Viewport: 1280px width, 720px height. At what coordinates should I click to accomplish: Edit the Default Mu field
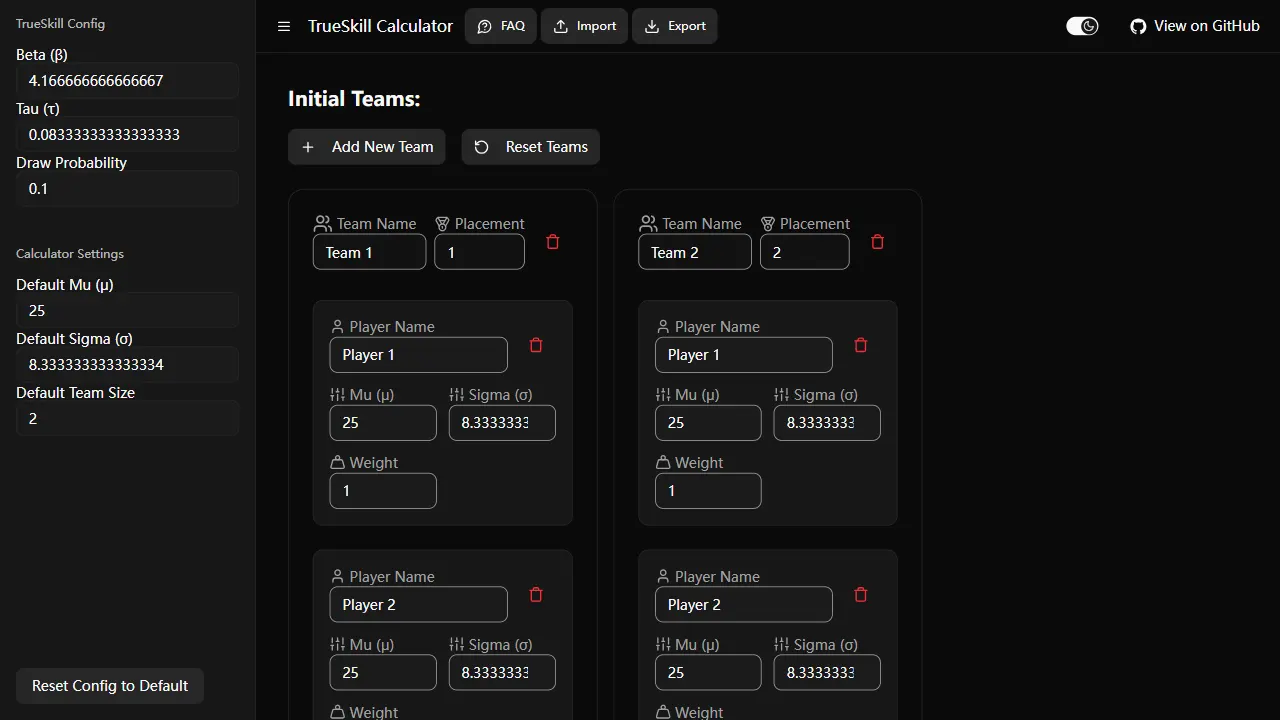(x=127, y=311)
